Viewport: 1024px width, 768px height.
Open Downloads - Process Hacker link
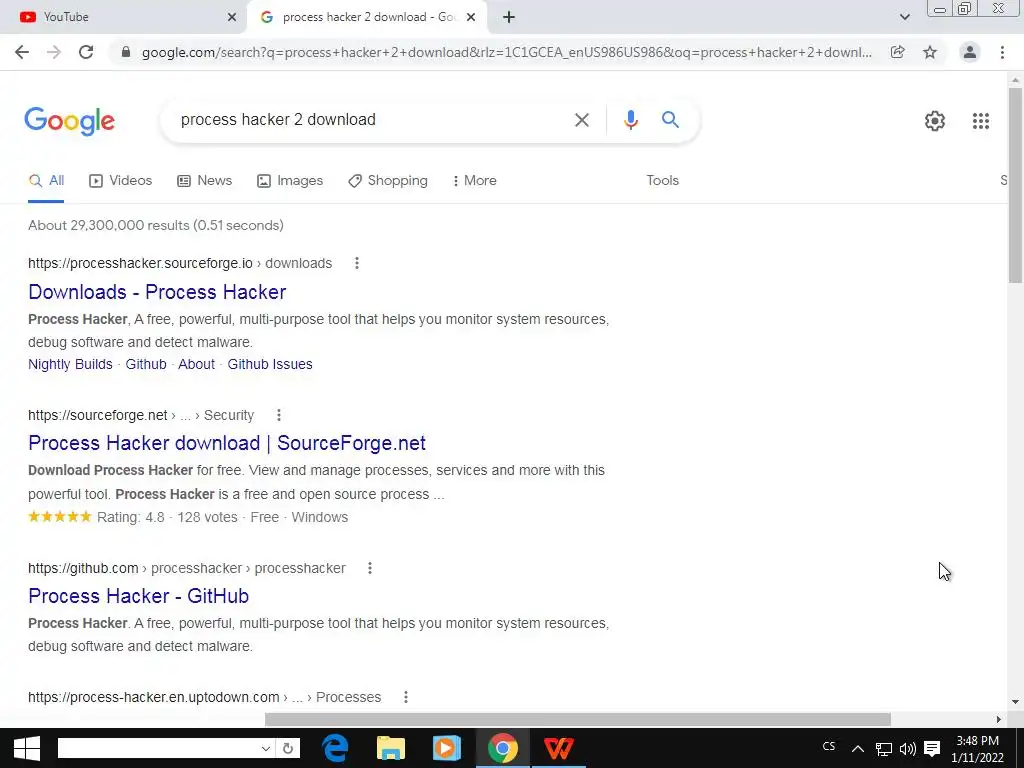click(157, 292)
